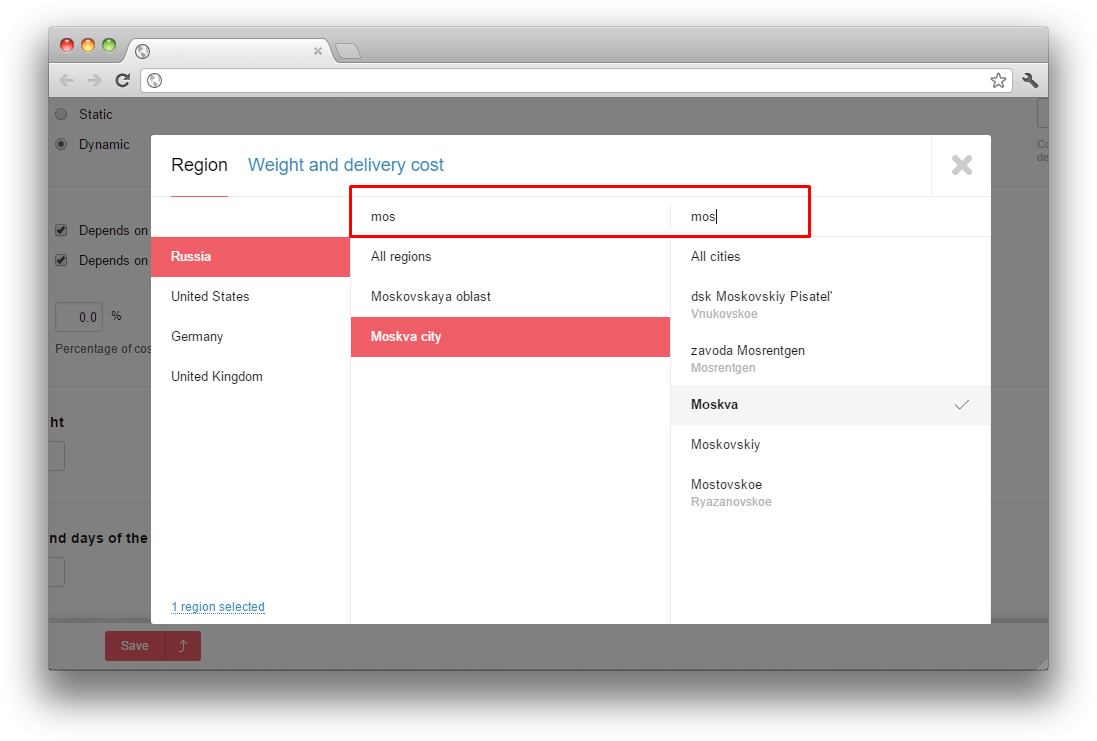
Task: Close the browser tab
Action: (318, 51)
